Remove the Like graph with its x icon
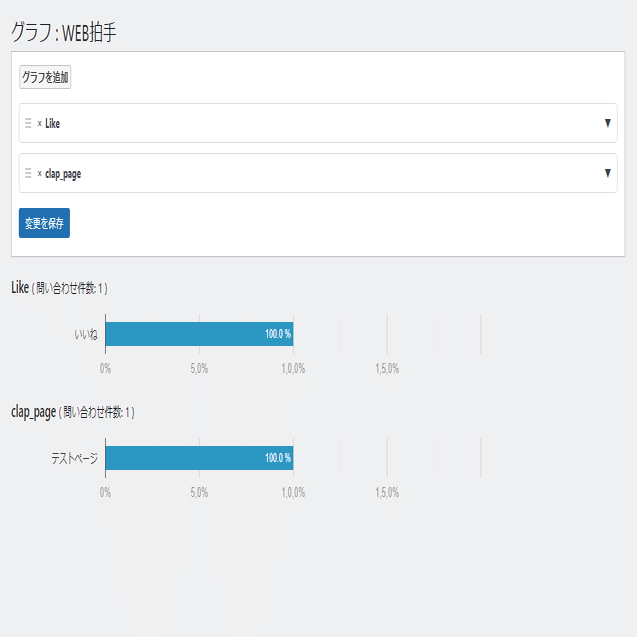Screen dimensions: 637x637 [39, 124]
